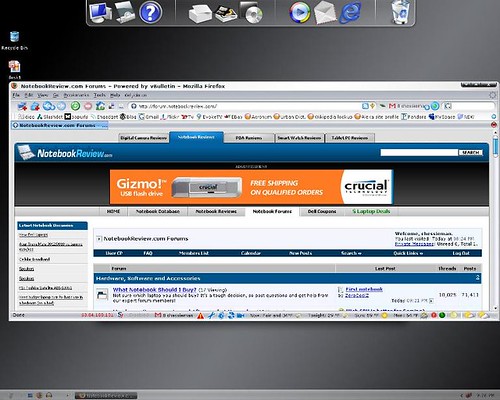Select the NotebookReview.com Forums browser tab

click(x=60, y=125)
